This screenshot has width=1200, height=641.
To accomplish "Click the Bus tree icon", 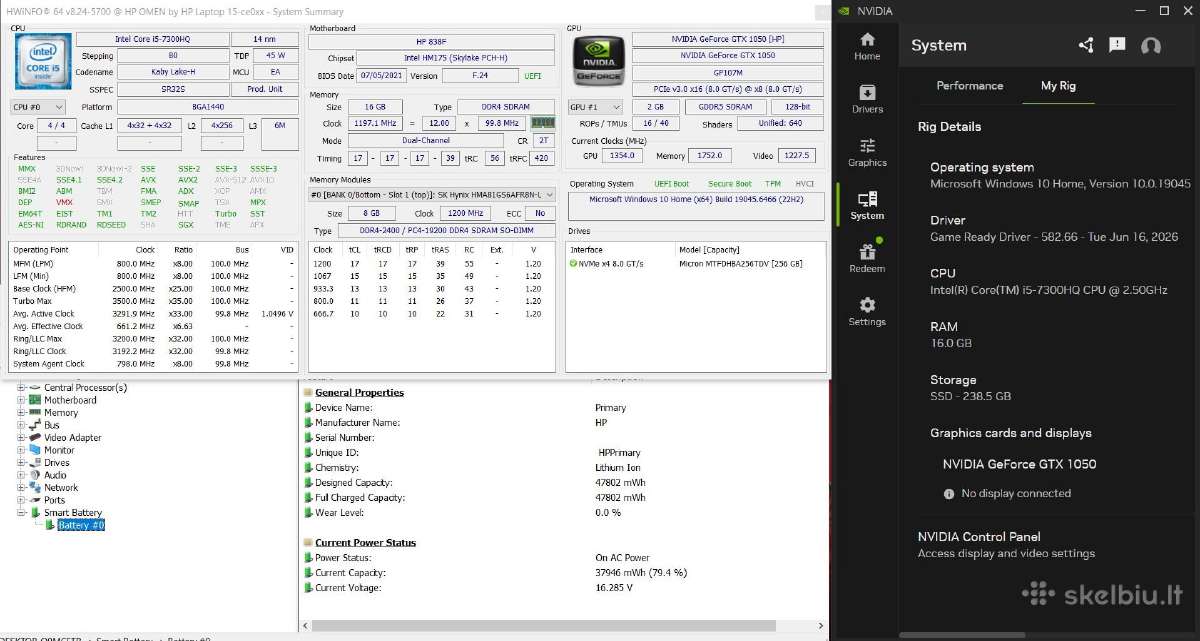I will [35, 425].
